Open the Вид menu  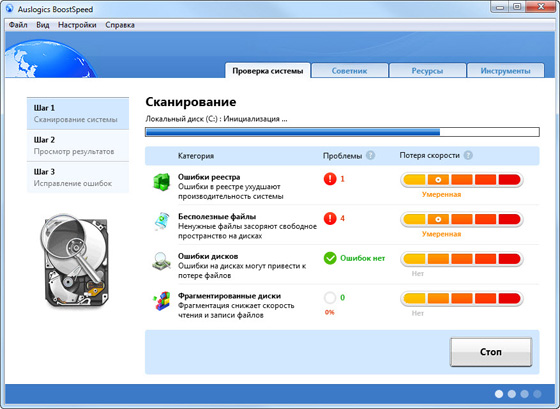42,25
